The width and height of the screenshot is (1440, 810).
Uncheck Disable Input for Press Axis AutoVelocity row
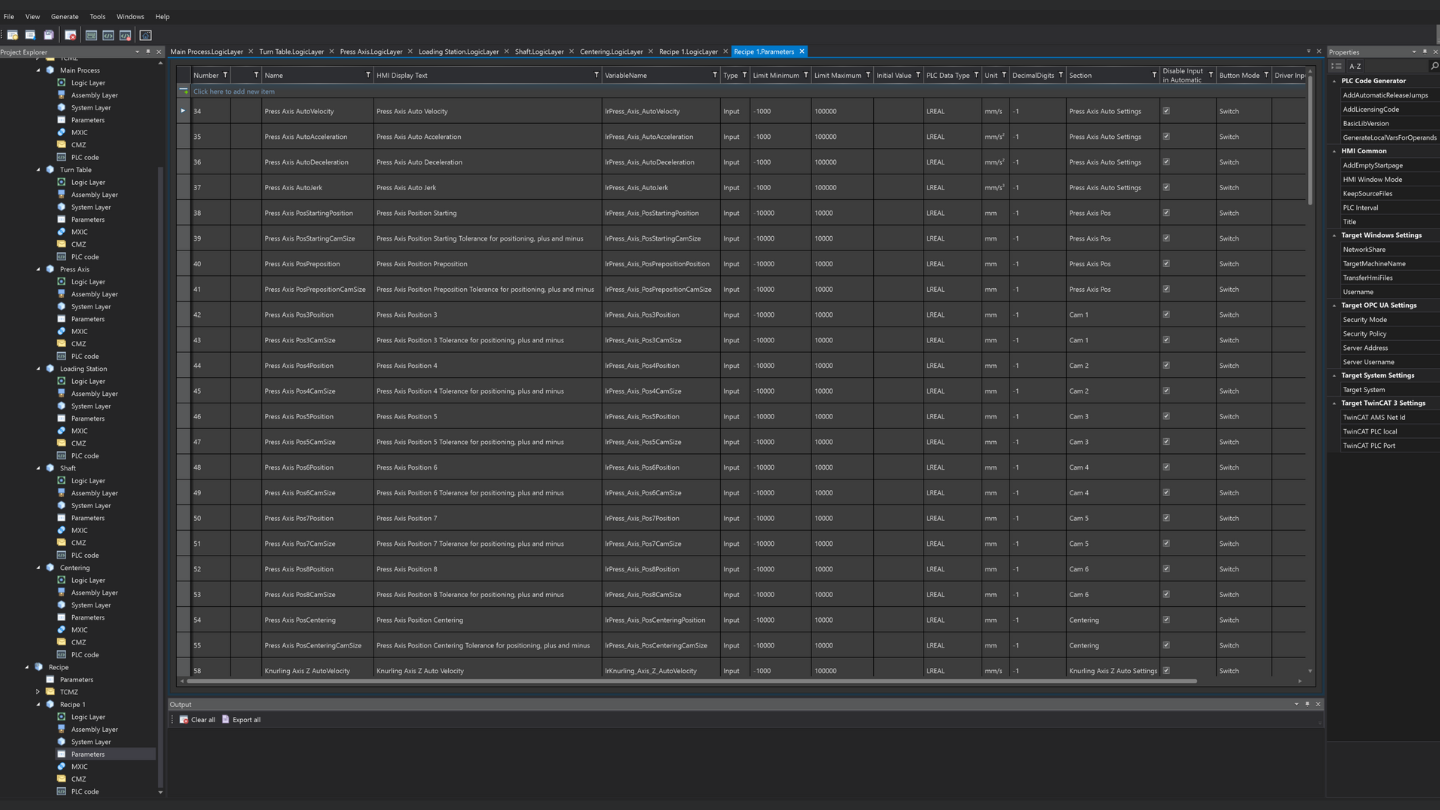tap(1166, 111)
